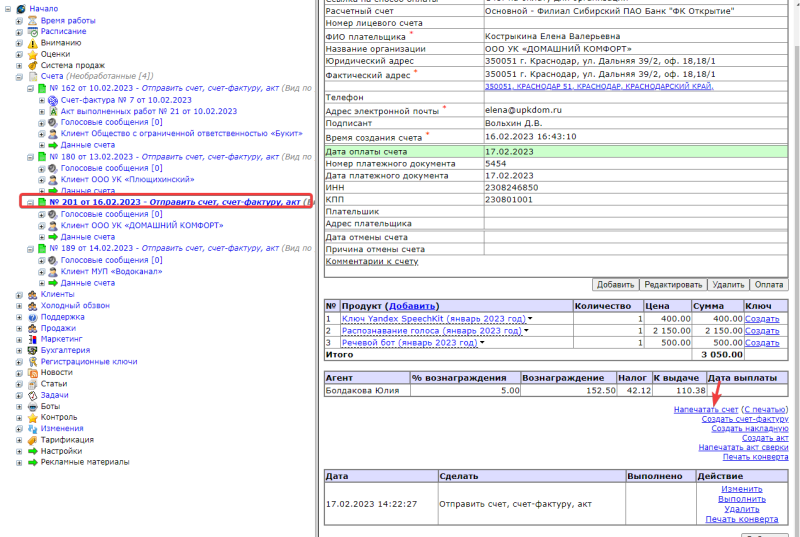Click the chart icon beside Маркетинг
Screen dimensions: 800x537
click(x=32, y=339)
